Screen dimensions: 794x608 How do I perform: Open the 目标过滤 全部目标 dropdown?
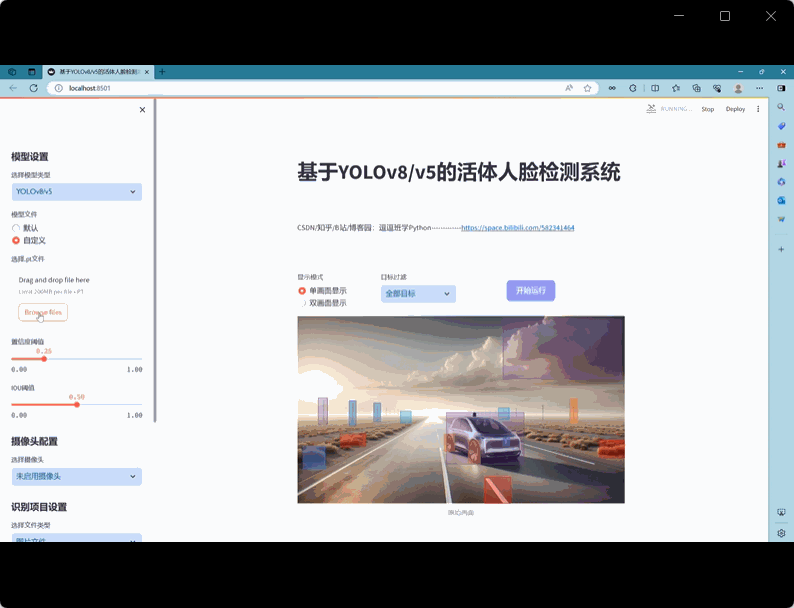click(x=418, y=294)
